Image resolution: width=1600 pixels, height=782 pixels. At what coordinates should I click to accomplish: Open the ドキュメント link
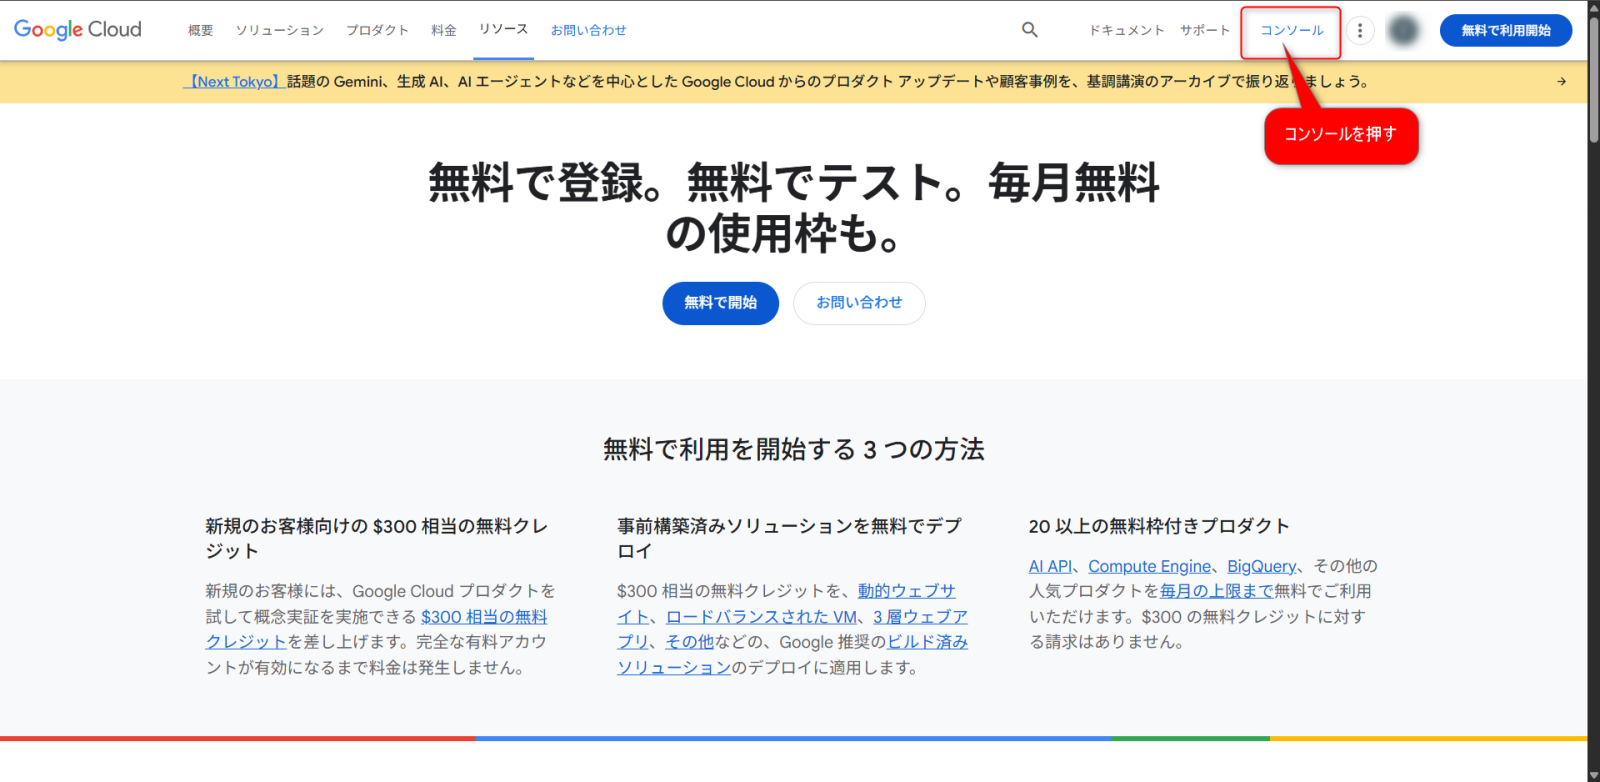(x=1127, y=31)
